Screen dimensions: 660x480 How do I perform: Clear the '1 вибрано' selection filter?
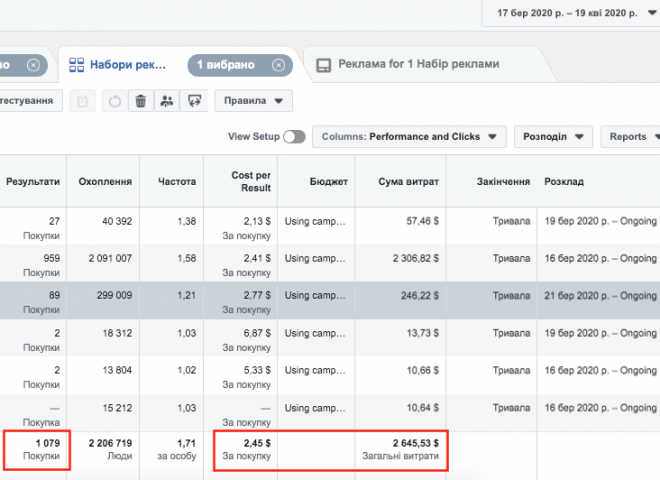point(278,65)
